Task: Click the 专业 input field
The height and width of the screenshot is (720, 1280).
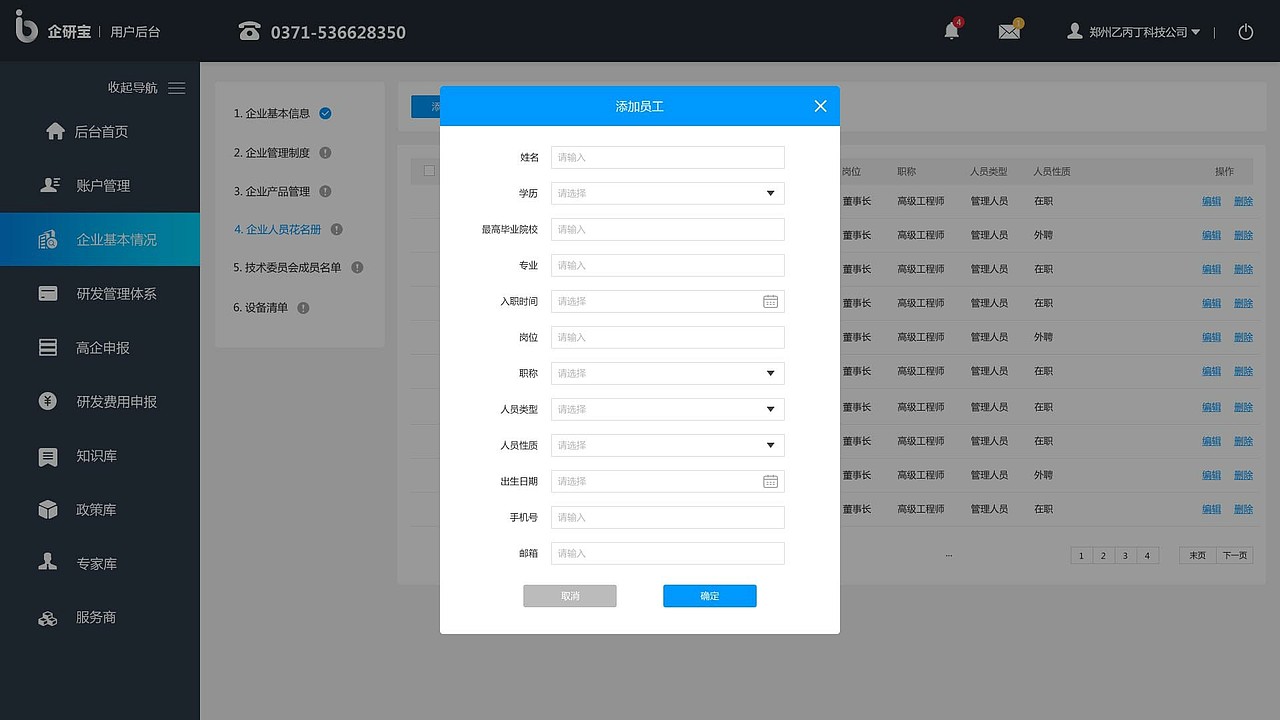Action: pos(667,265)
